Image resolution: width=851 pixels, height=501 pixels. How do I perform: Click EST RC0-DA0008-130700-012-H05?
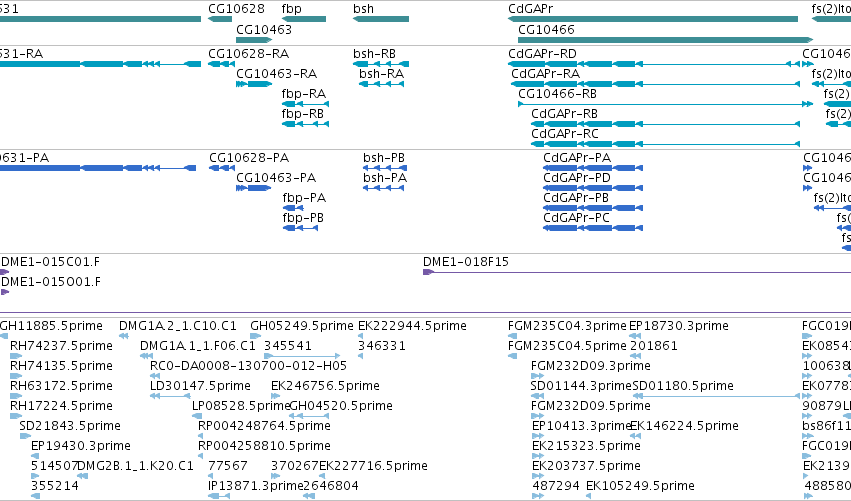pos(248,366)
